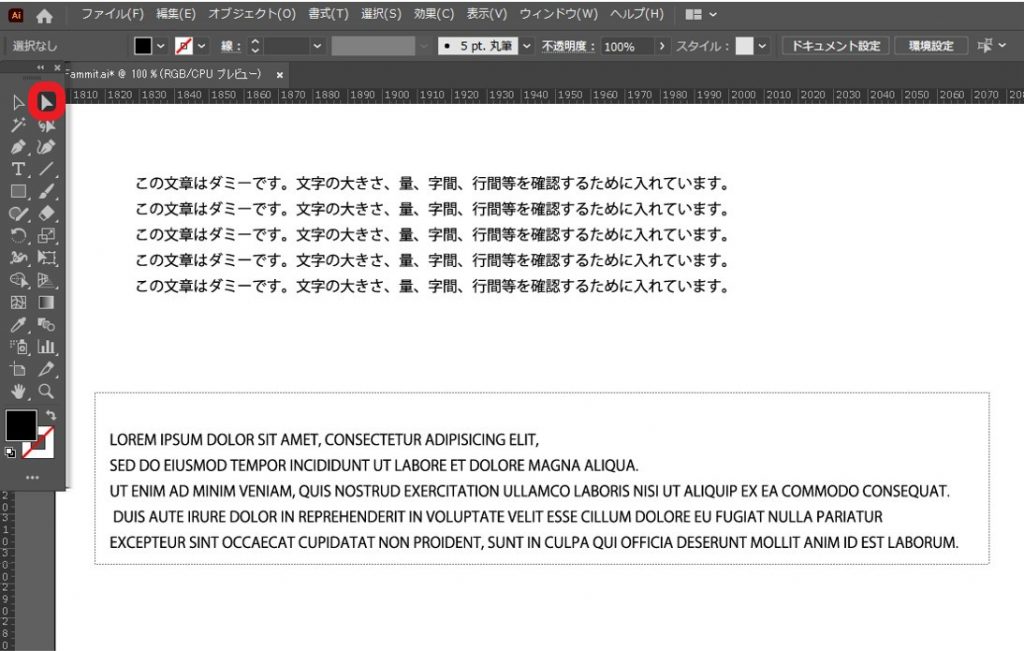Click the large black fill box in toolbar
1024x651 pixels.
click(21, 426)
